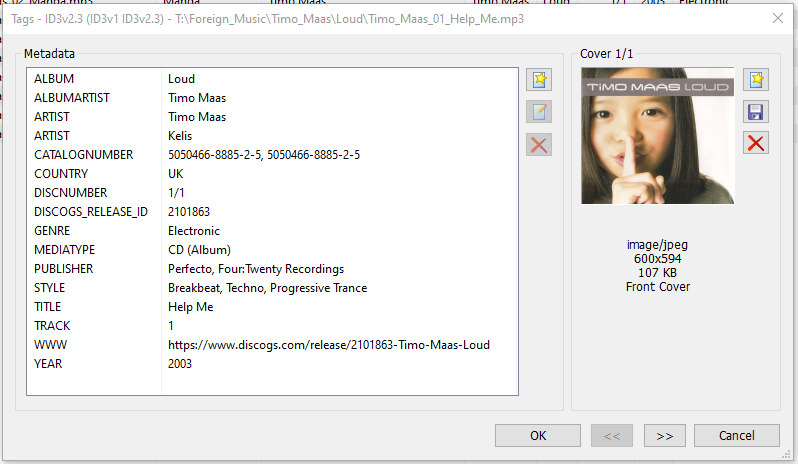This screenshot has height=464, width=798.
Task: Select the country value UK
Action: (176, 173)
